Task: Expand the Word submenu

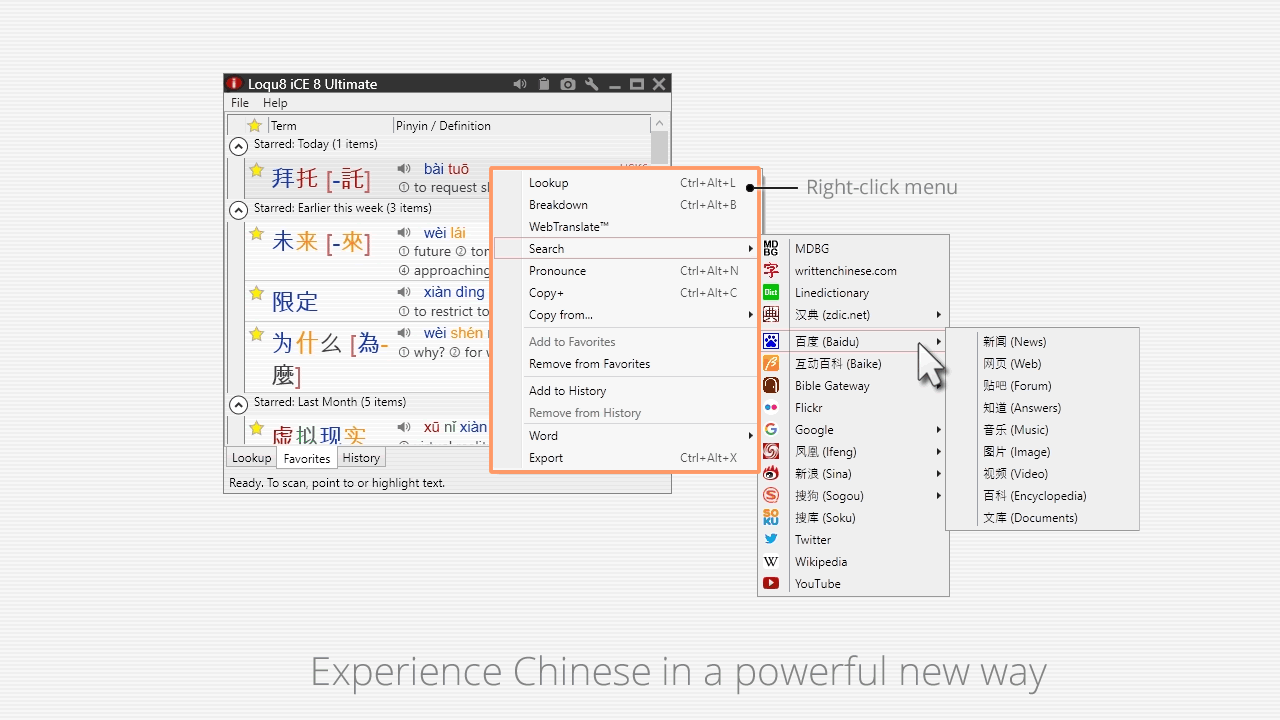Action: 625,435
